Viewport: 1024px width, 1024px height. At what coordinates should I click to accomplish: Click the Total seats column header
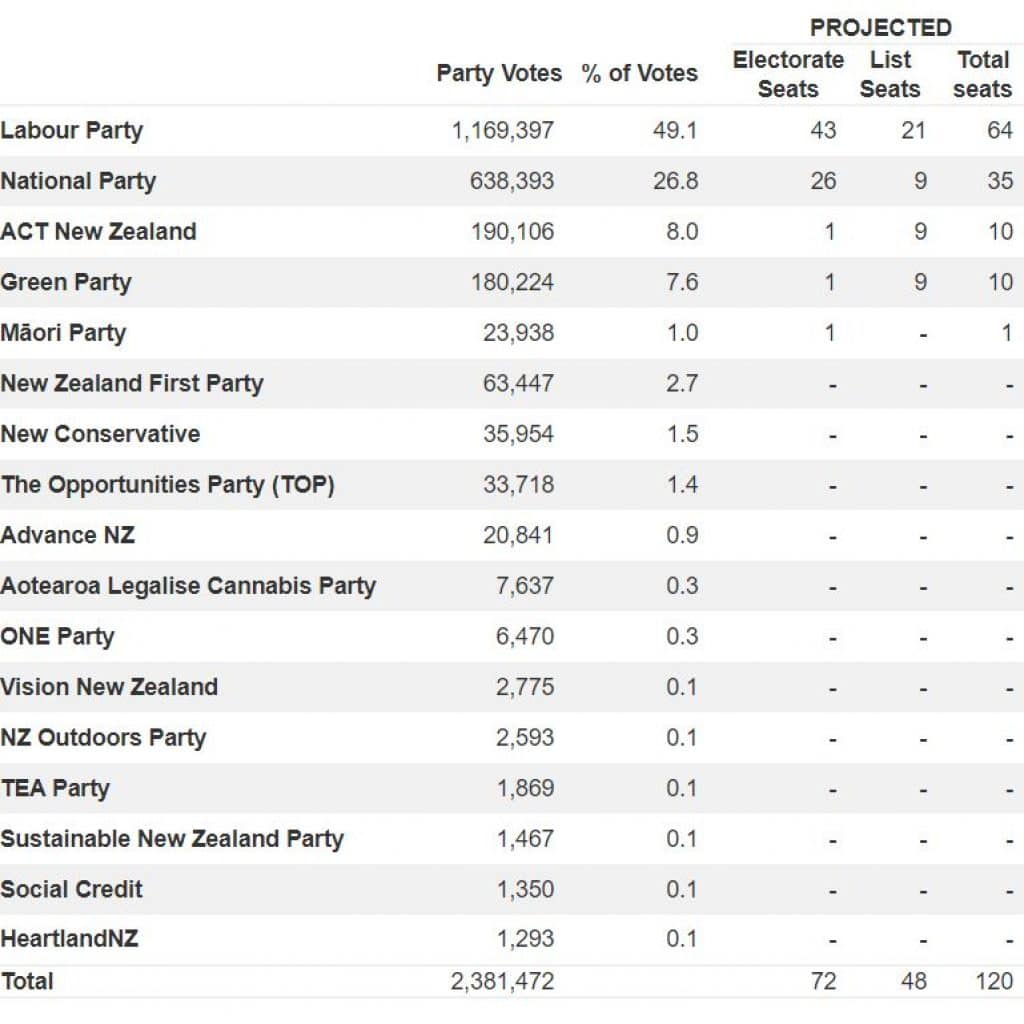[x=982, y=74]
